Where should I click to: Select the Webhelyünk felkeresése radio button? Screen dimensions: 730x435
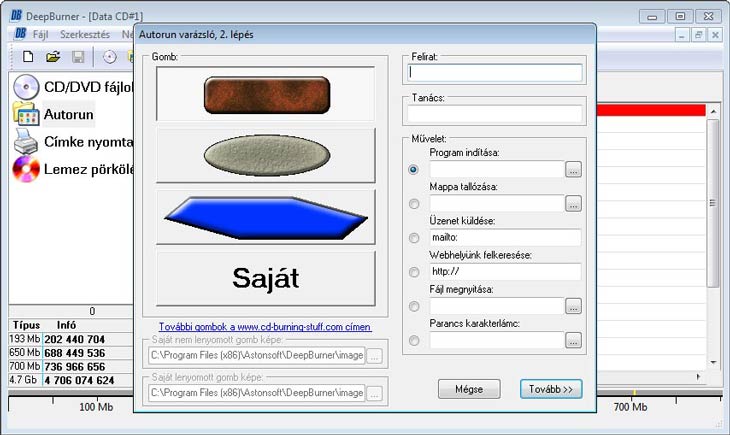413,272
